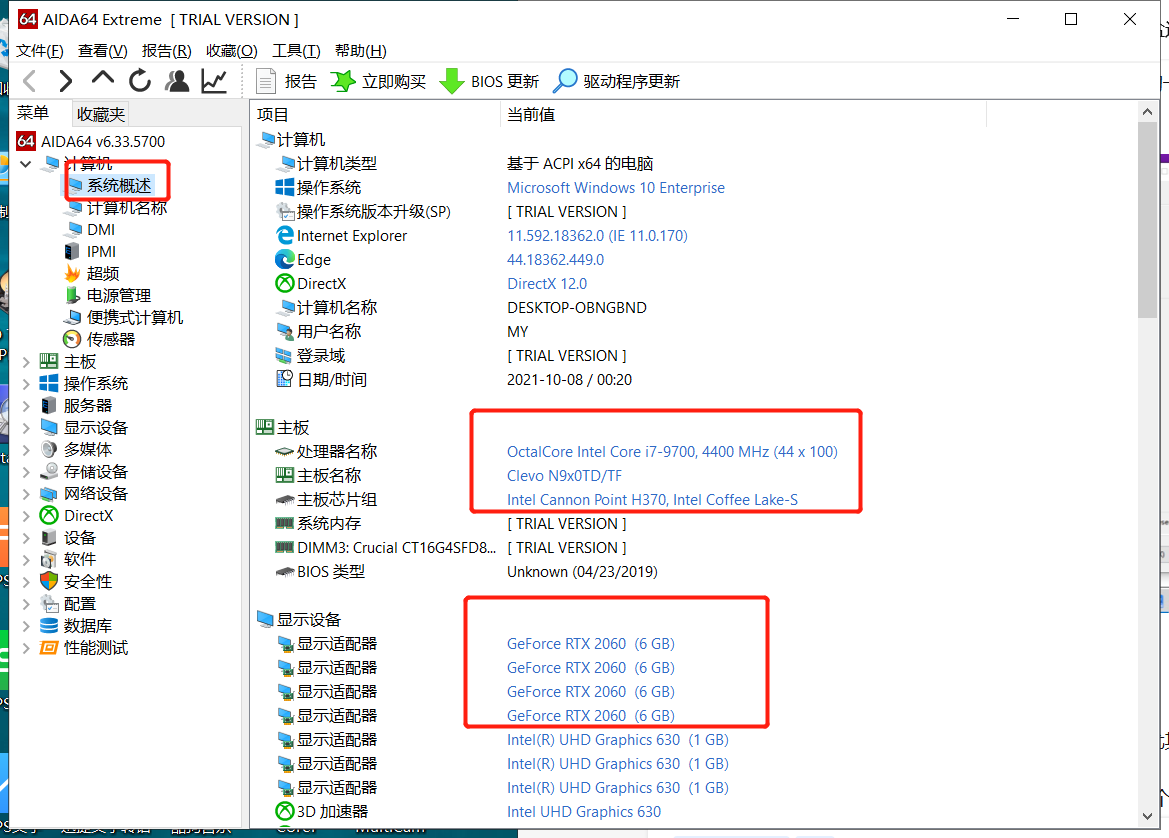The image size is (1169, 838).
Task: Click the 性能测试 benchmark icon
Action: point(49,648)
